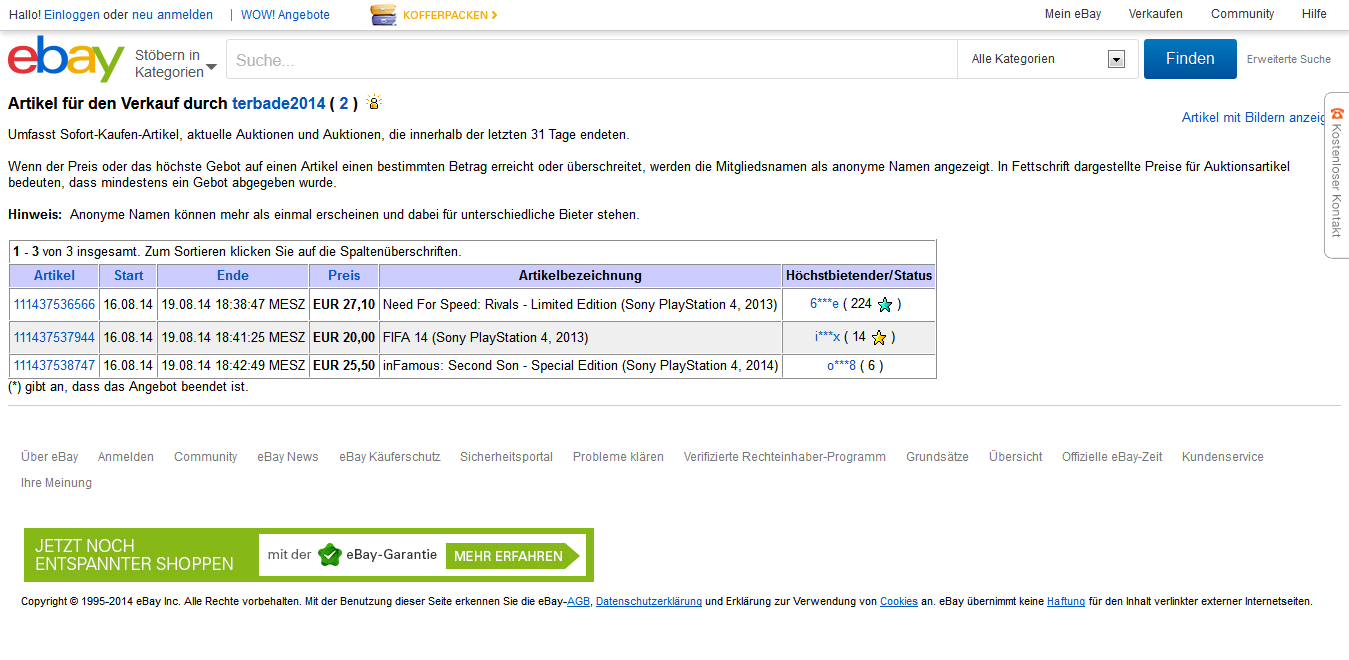The height and width of the screenshot is (660, 1349).
Task: Click the Jetzt noch entspannter shoppen banner
Action: click(309, 555)
